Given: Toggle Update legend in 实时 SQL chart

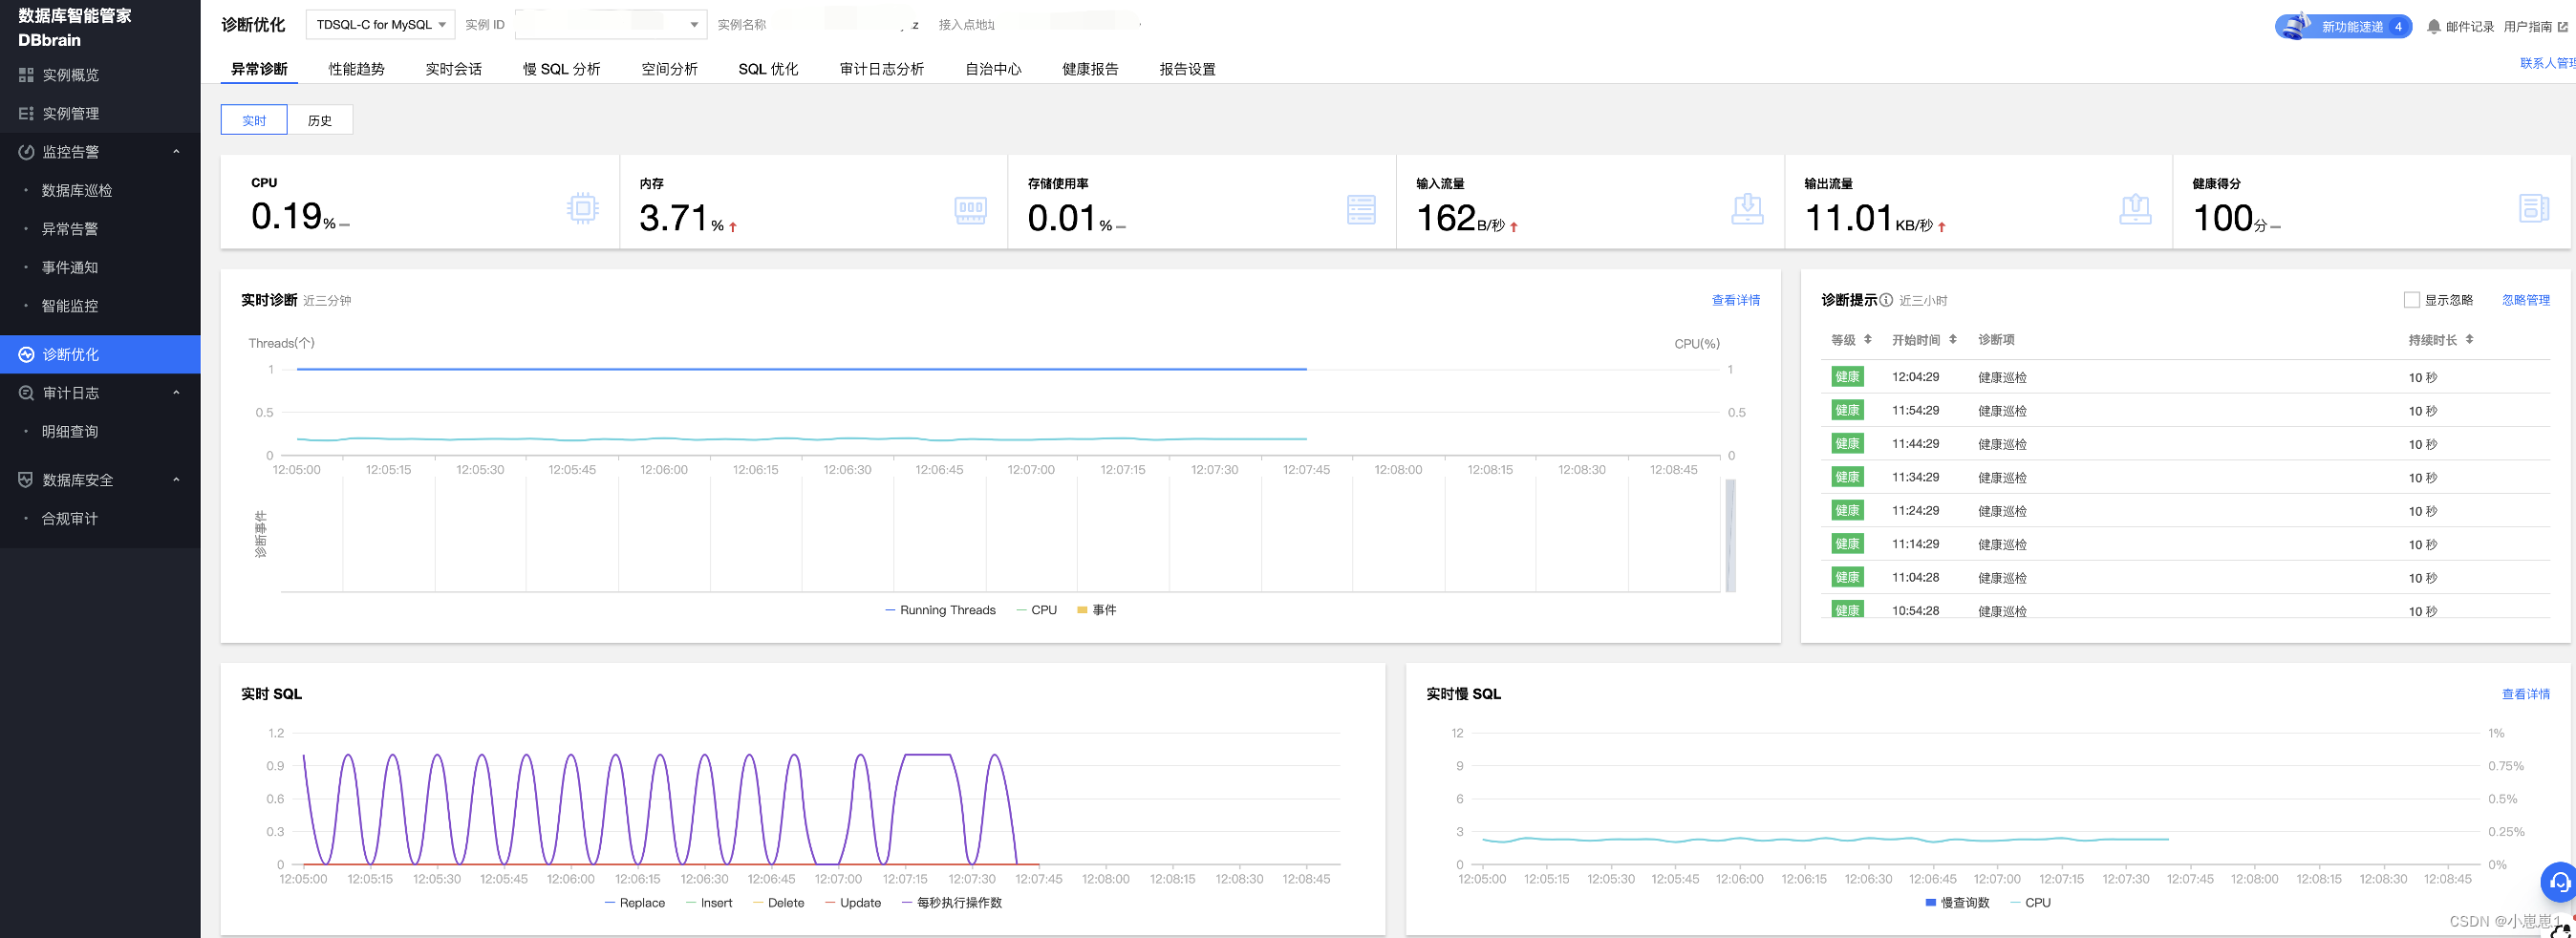Looking at the screenshot, I should tap(853, 903).
